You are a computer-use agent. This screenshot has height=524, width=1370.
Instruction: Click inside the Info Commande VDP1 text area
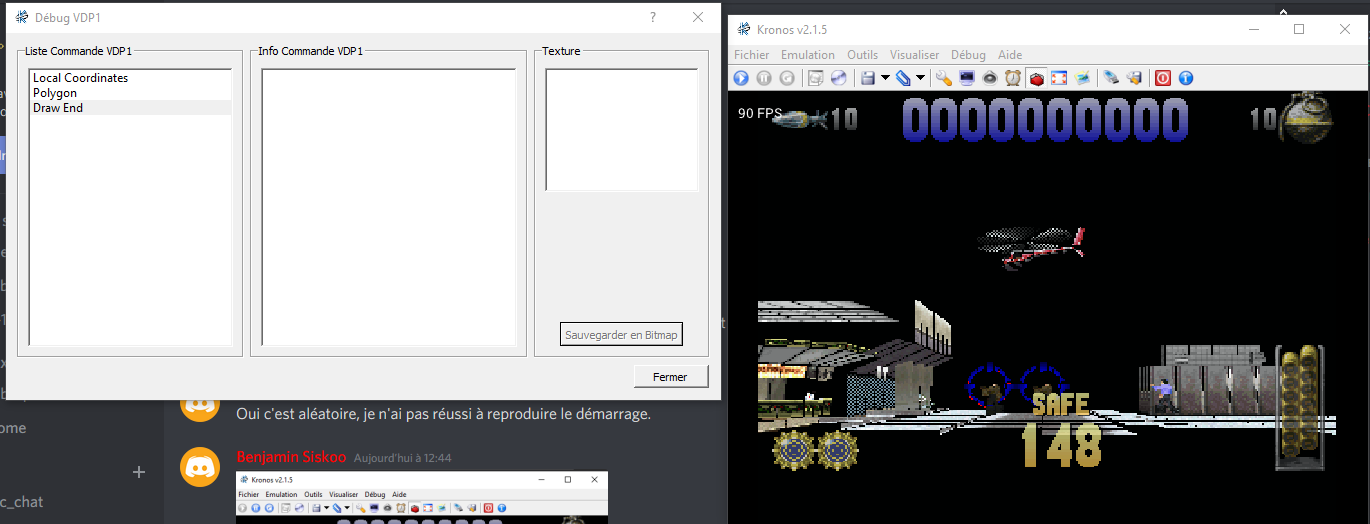click(388, 207)
